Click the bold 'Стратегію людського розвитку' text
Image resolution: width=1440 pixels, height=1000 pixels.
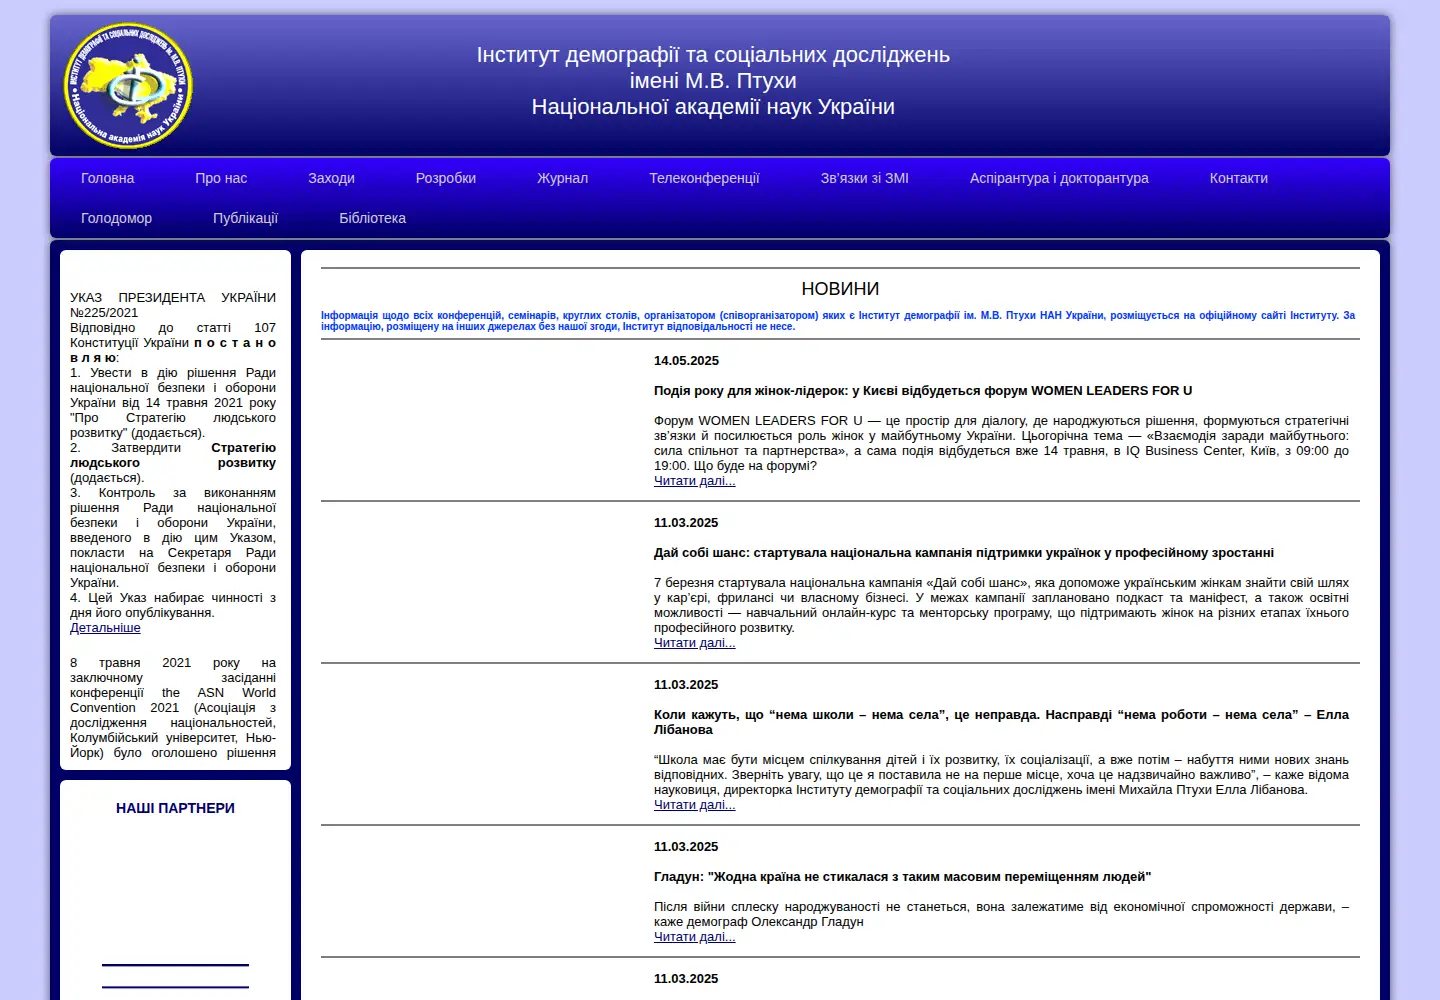(x=173, y=455)
